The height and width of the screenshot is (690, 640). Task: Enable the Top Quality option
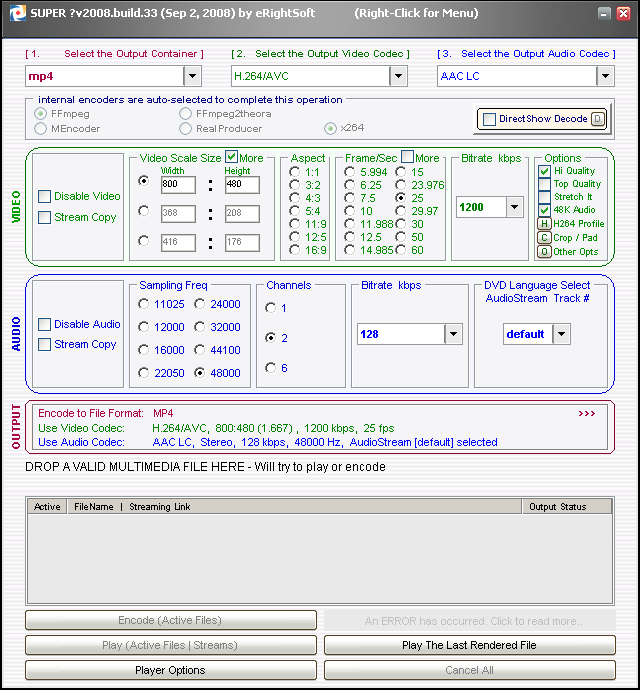[x=544, y=184]
